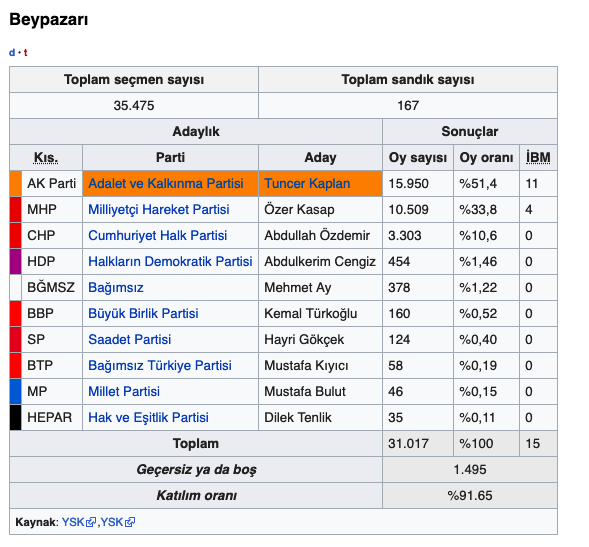Click candidate name Abdulkerim Cengiz
Screen dimensions: 589x547
[x=320, y=261]
